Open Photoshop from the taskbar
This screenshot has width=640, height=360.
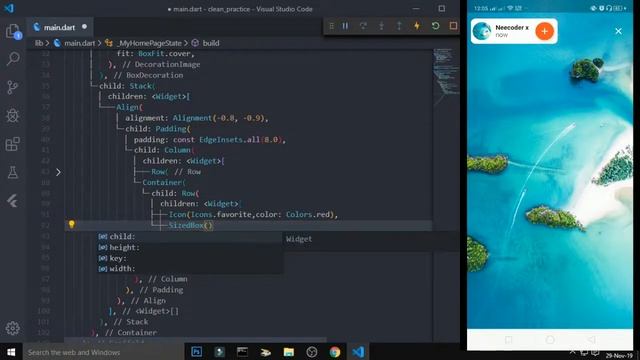click(196, 352)
